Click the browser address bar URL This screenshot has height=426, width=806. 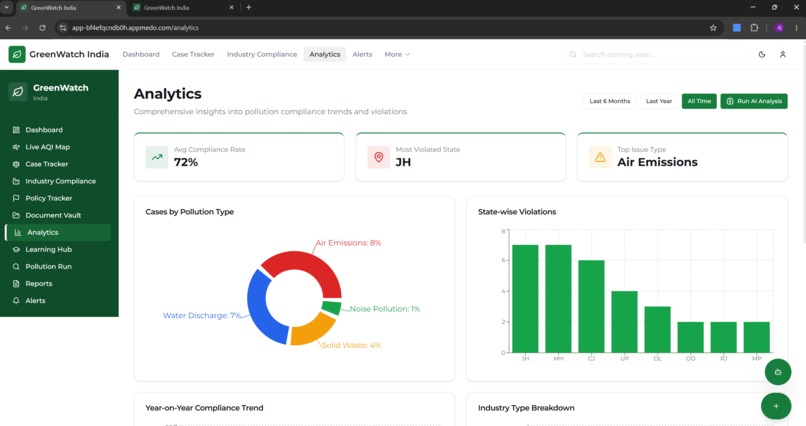pyautogui.click(x=135, y=28)
